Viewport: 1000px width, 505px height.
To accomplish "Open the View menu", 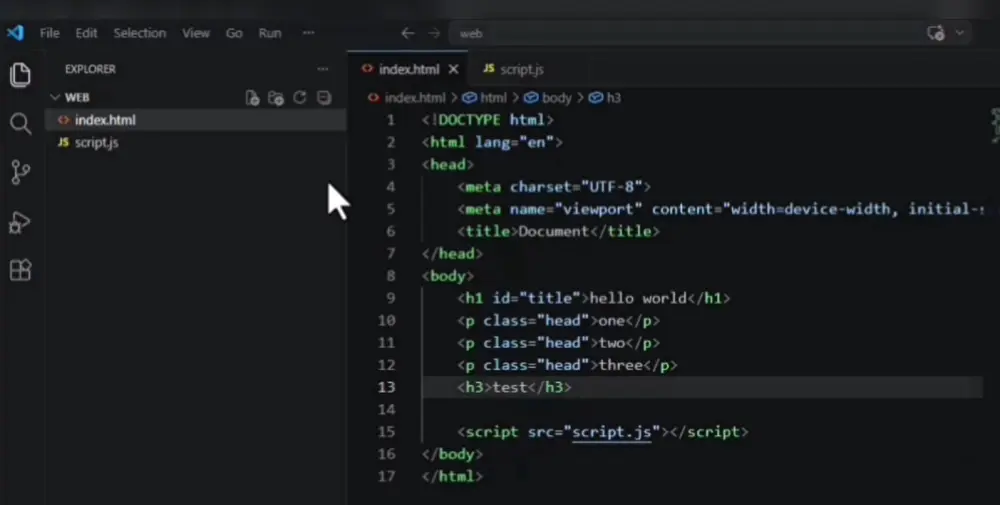I will point(196,33).
